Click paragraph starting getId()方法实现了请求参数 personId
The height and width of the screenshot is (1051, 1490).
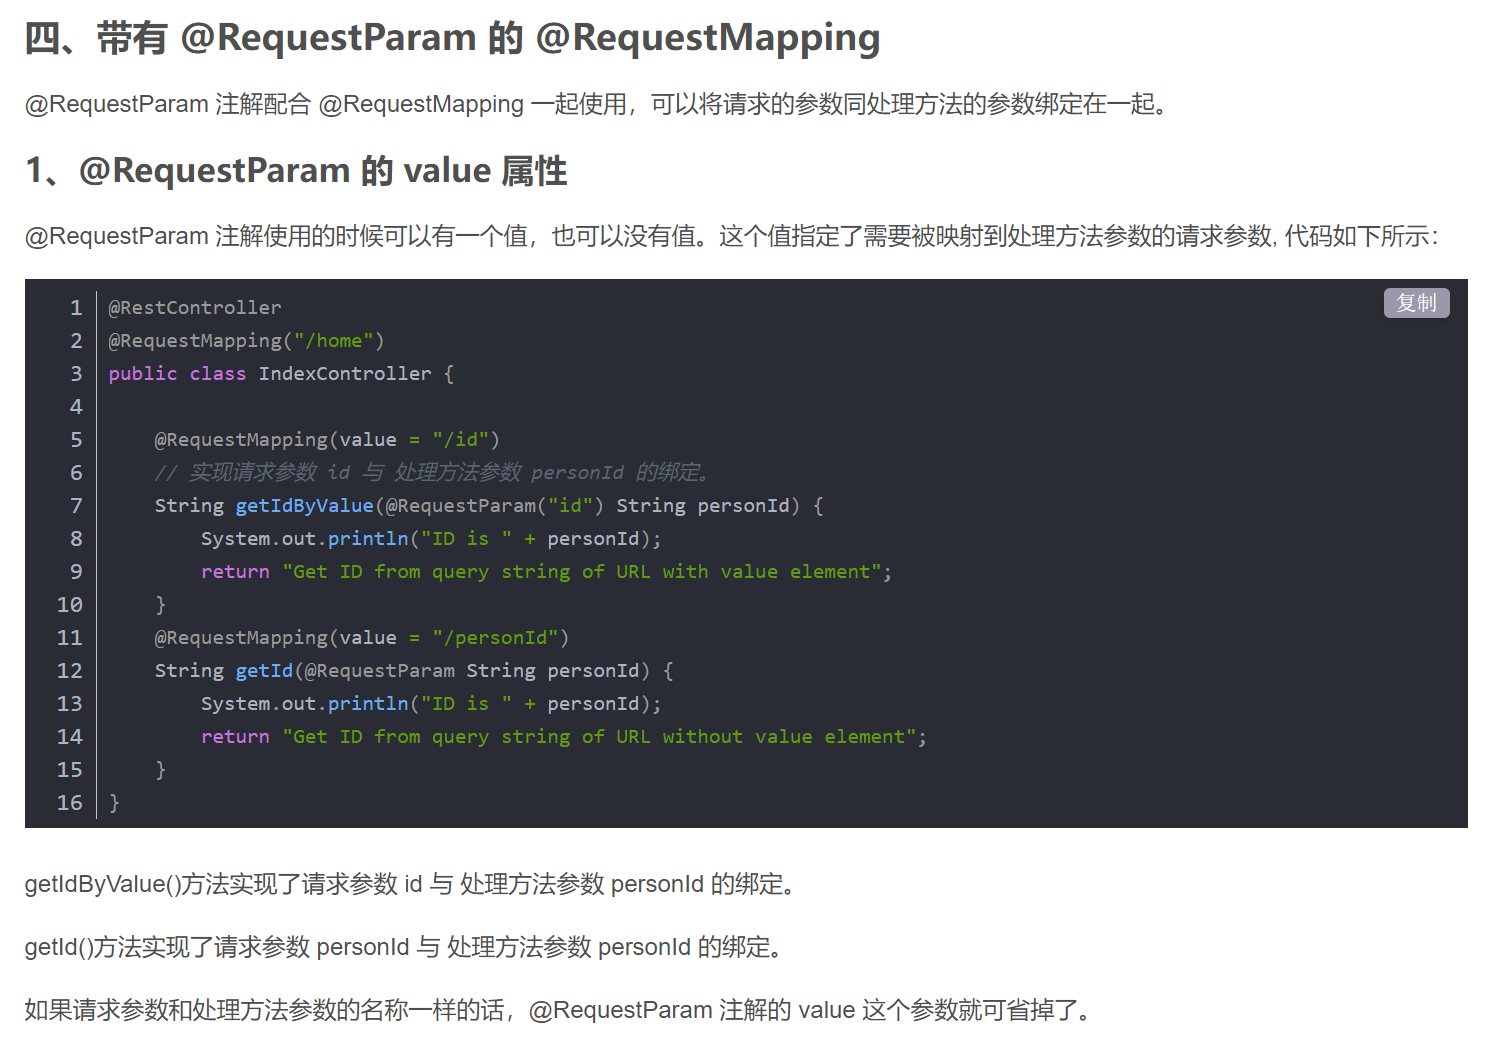coord(406,947)
